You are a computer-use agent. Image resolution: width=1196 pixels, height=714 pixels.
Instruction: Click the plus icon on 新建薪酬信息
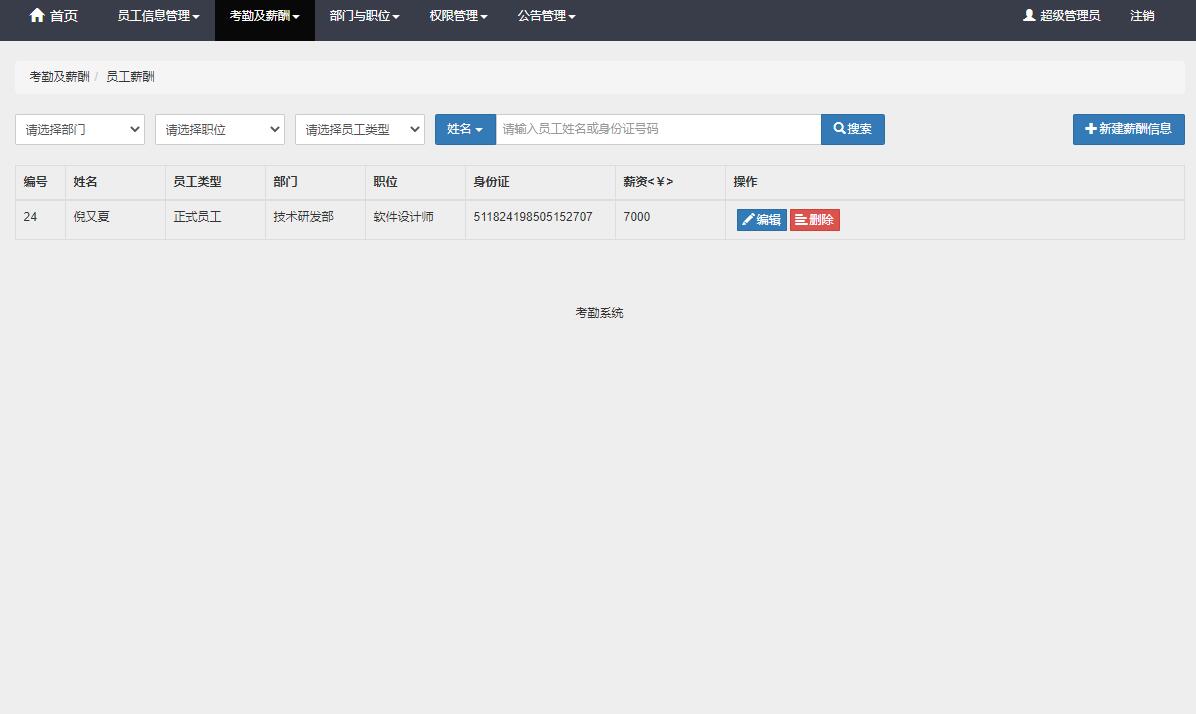pyautogui.click(x=1089, y=128)
